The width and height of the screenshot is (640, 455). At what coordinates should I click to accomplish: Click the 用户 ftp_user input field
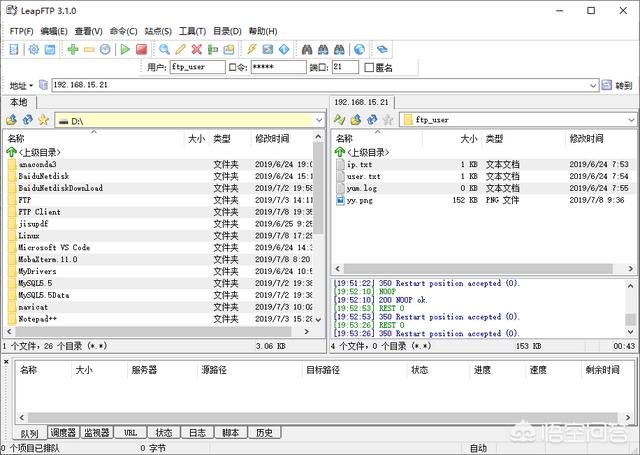(198, 67)
